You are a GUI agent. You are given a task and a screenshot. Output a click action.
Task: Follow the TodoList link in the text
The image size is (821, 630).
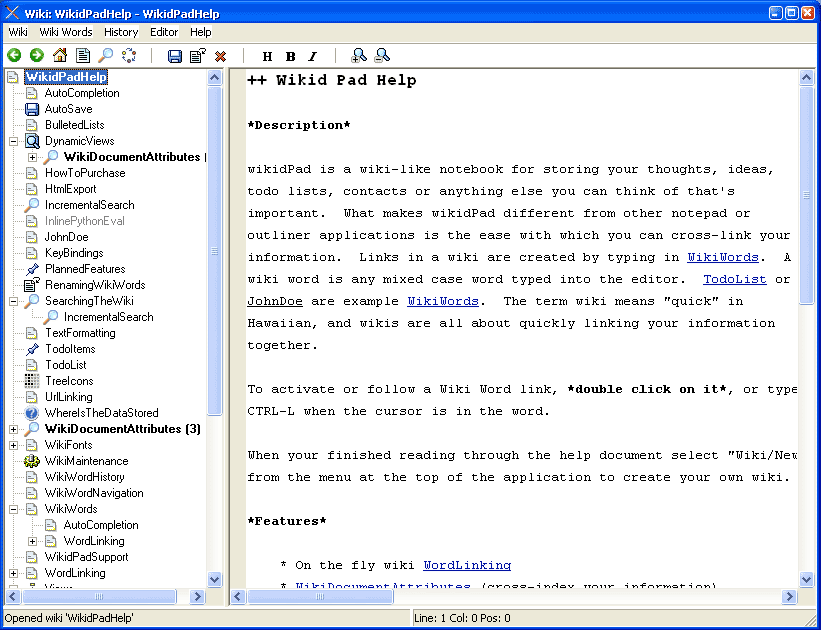[x=734, y=279]
